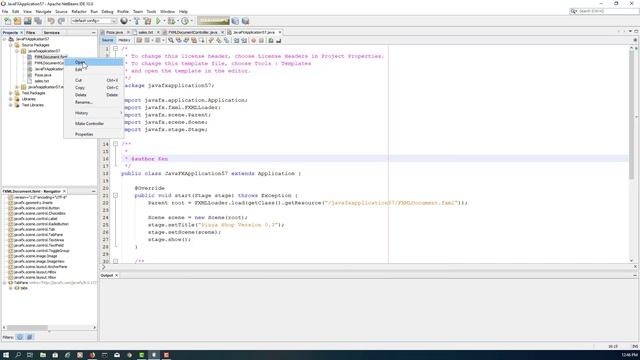Click the Redo toolbar icon
This screenshot has height=360, width=640.
61,21
